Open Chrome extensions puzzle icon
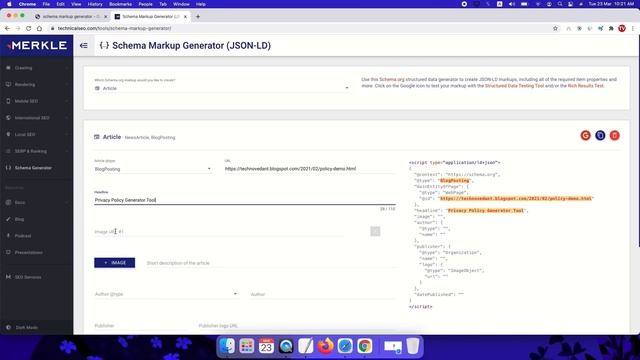640x360 pixels. click(x=611, y=29)
